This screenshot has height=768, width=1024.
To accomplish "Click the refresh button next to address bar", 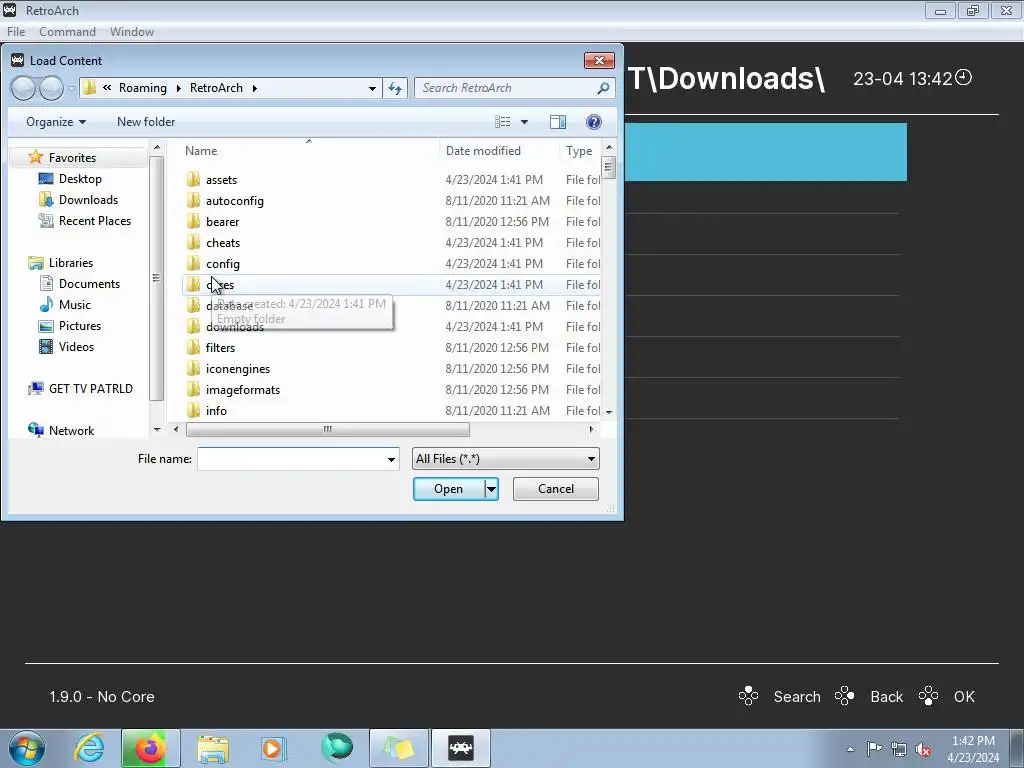I will 395,88.
